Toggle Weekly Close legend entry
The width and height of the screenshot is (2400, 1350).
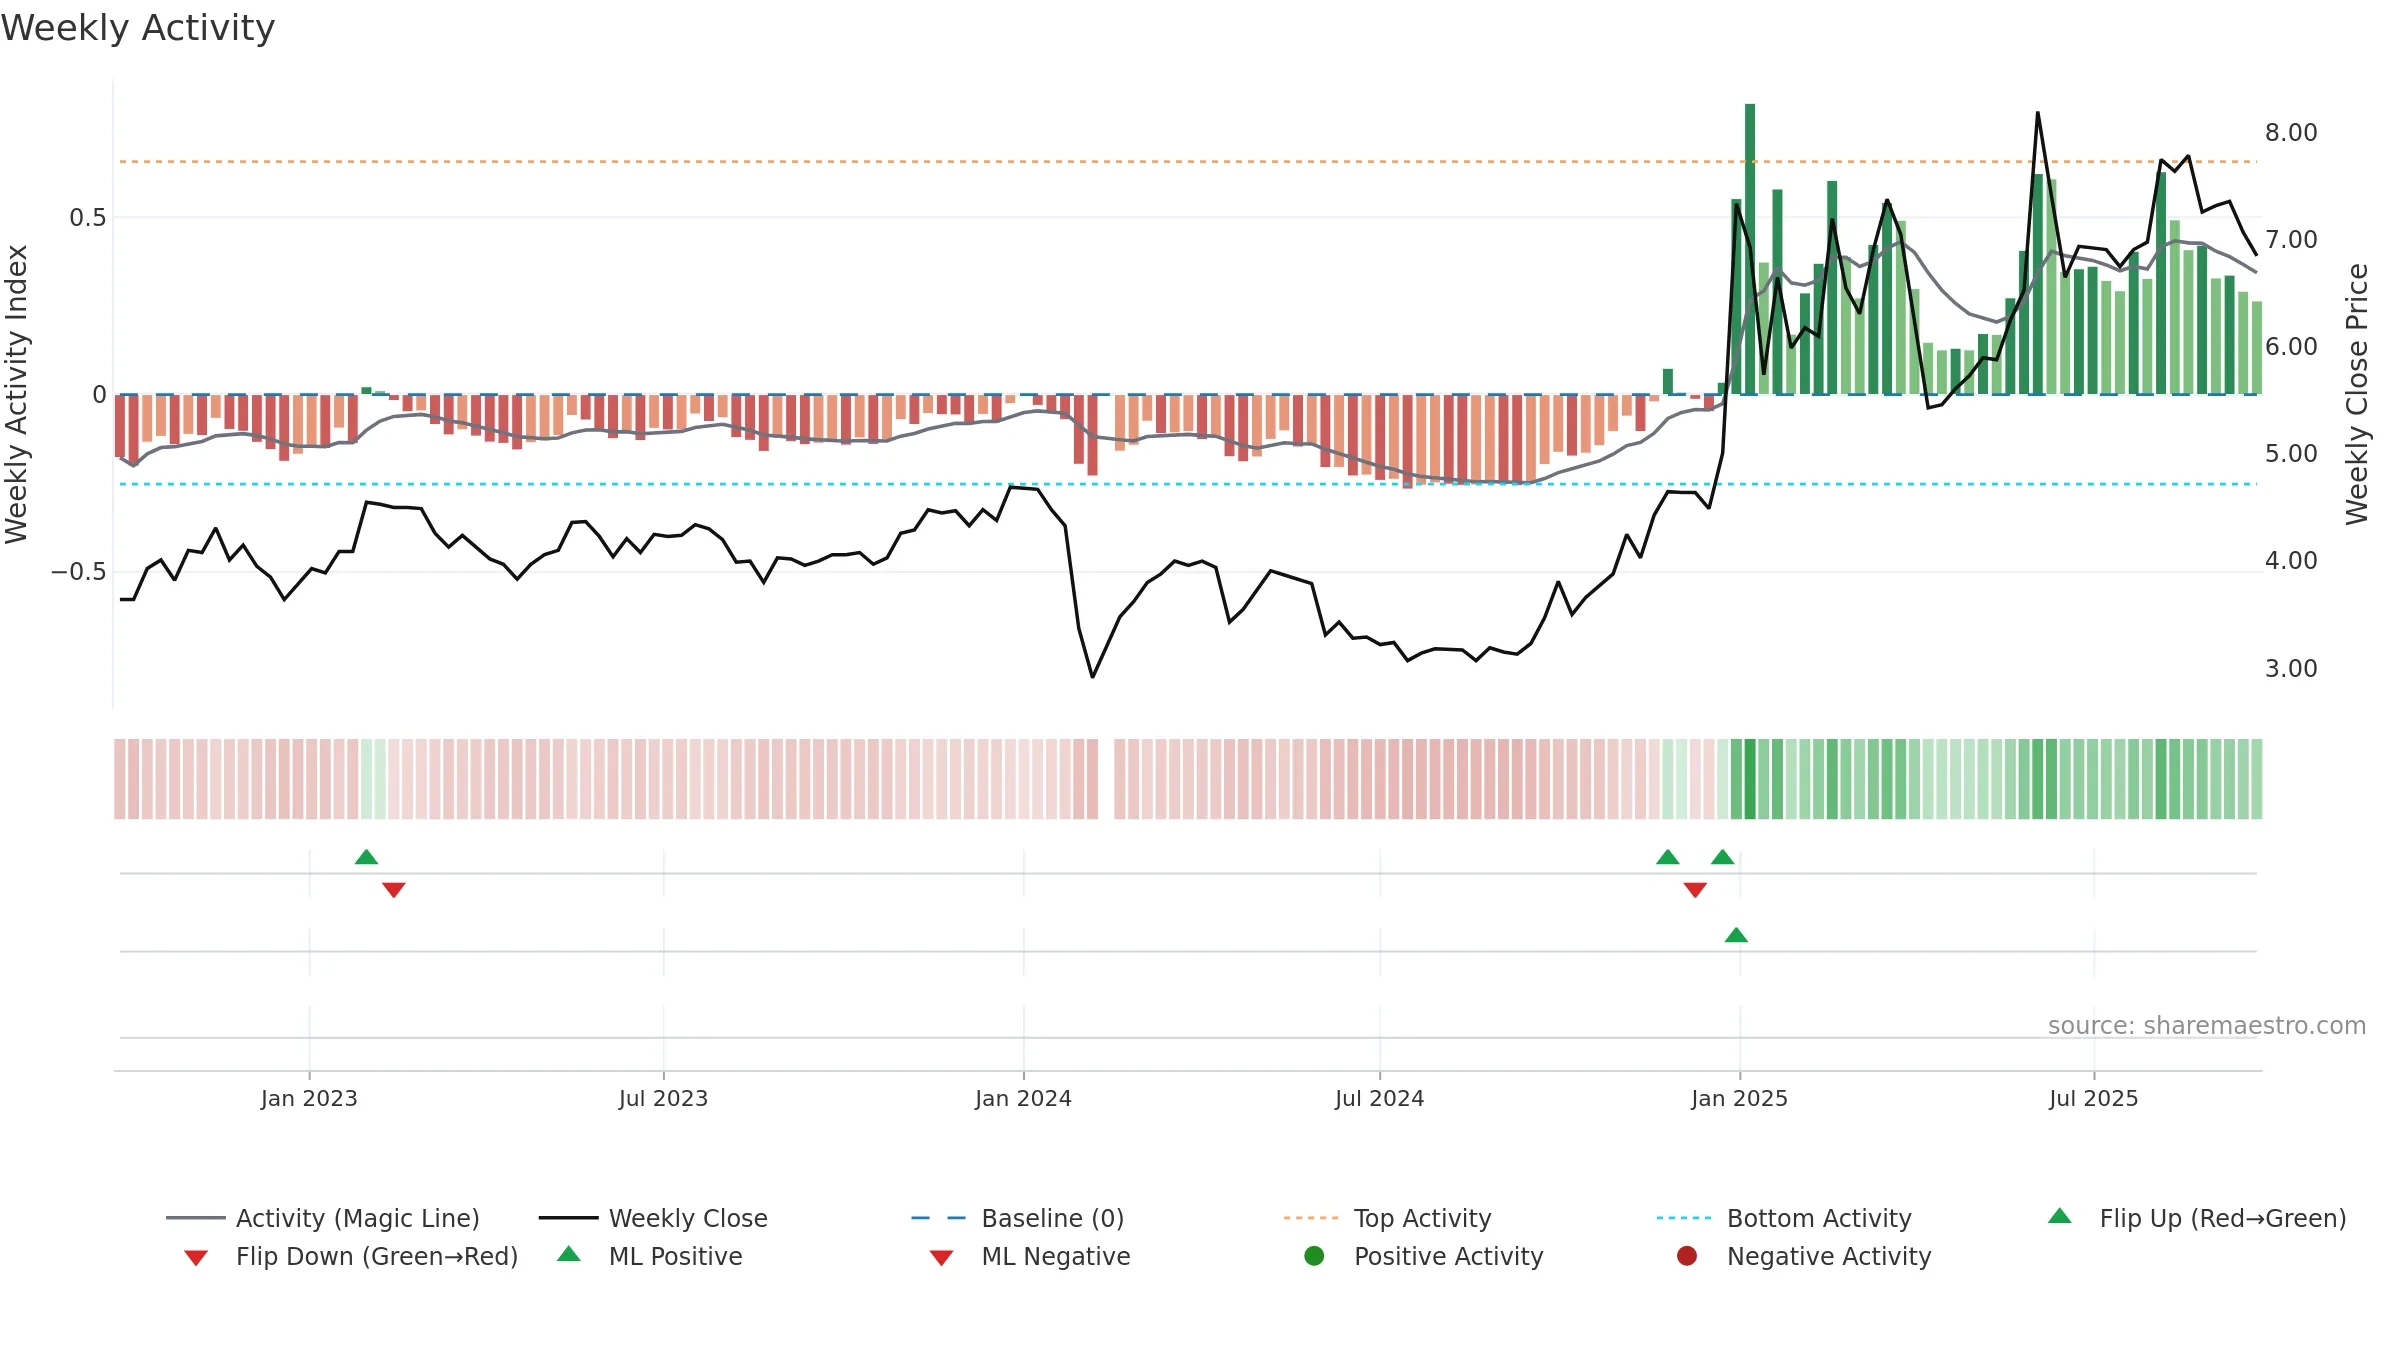tap(653, 1218)
